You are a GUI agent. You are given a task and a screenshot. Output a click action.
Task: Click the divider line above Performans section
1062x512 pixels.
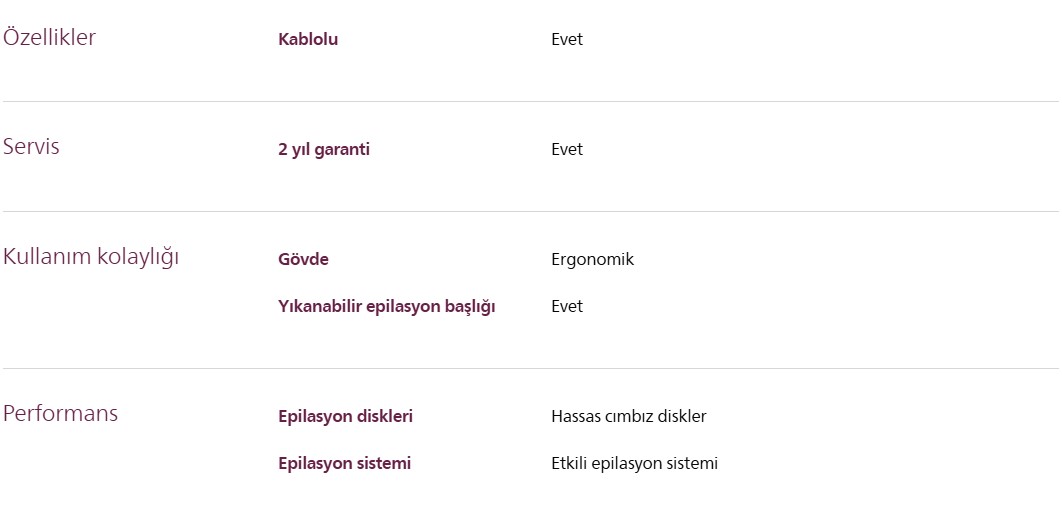click(x=530, y=368)
